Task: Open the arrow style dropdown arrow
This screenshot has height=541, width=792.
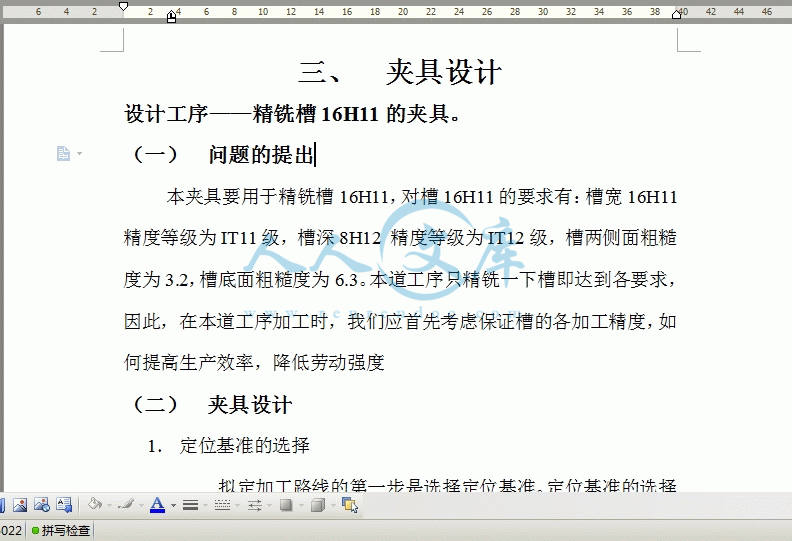Action: coord(270,505)
